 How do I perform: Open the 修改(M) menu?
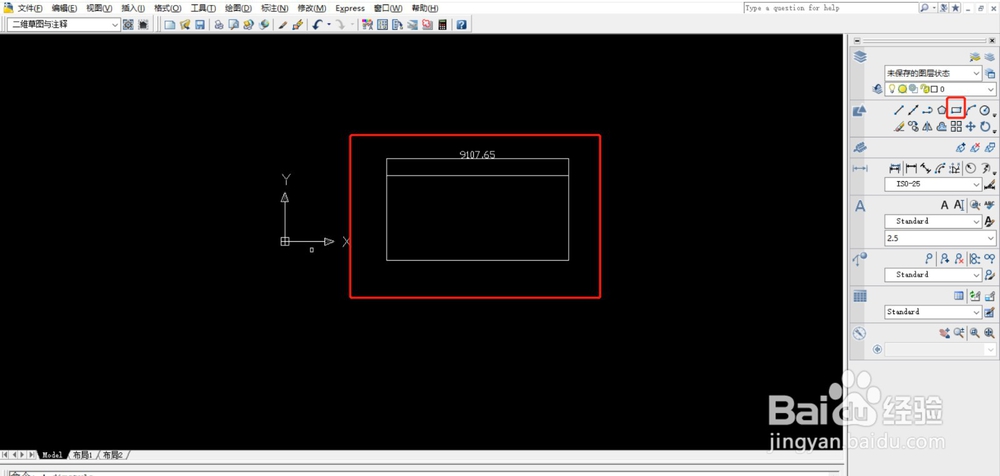(312, 8)
